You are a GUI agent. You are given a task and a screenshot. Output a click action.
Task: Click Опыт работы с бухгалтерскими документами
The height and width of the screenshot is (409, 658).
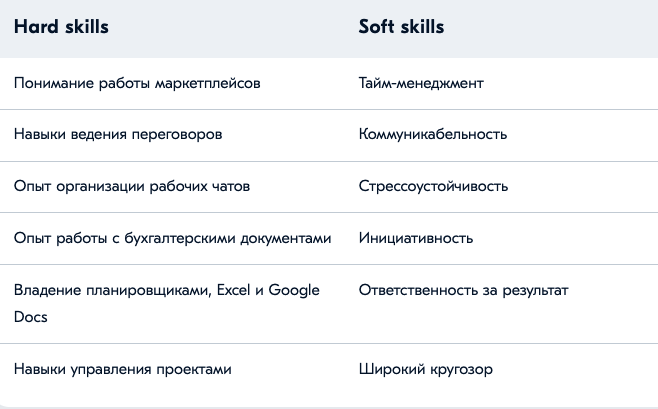pyautogui.click(x=172, y=238)
